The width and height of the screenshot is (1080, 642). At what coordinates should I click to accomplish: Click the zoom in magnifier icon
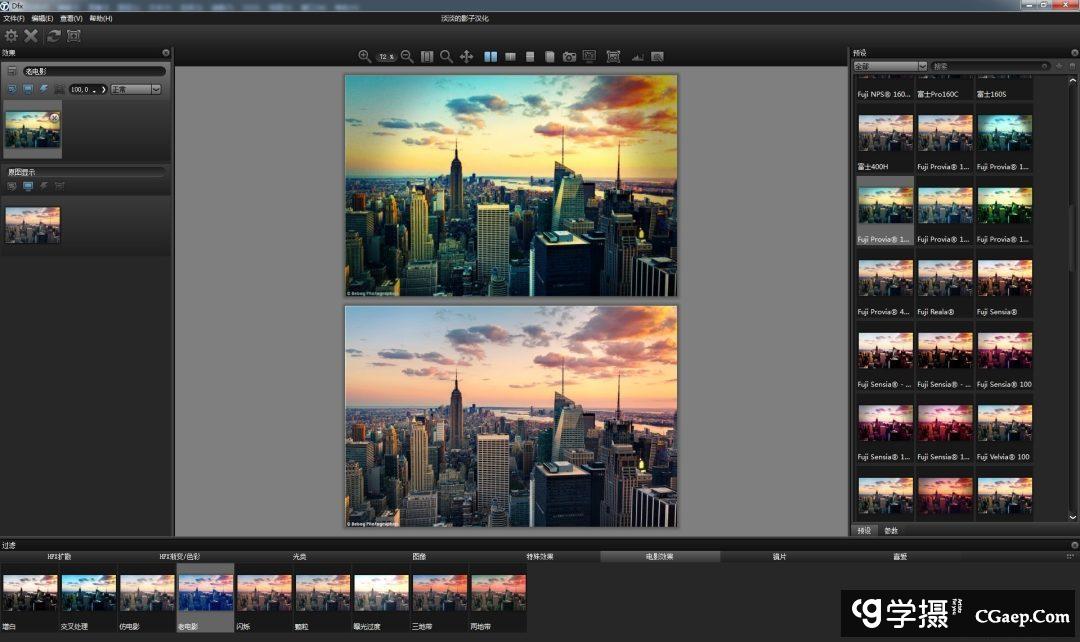[x=365, y=57]
